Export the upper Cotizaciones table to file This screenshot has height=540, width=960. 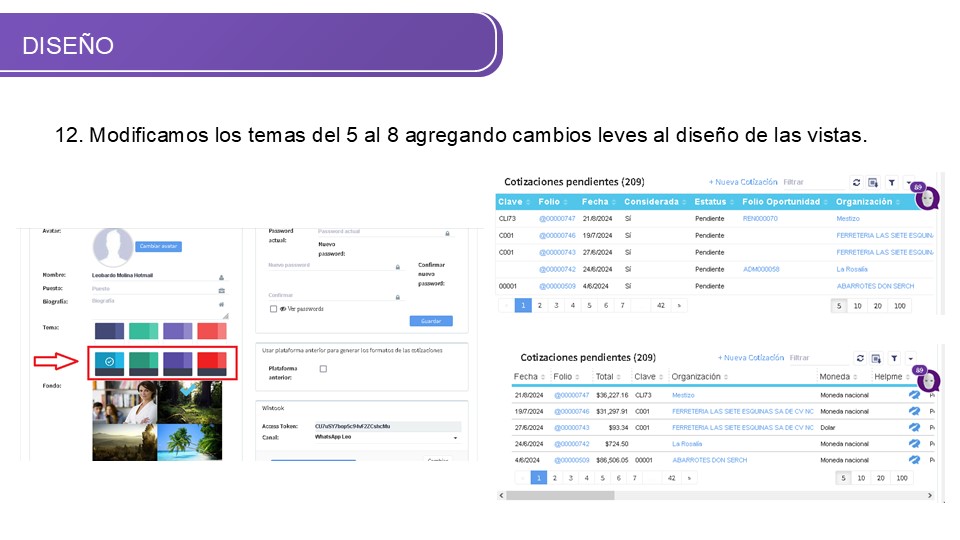873,182
